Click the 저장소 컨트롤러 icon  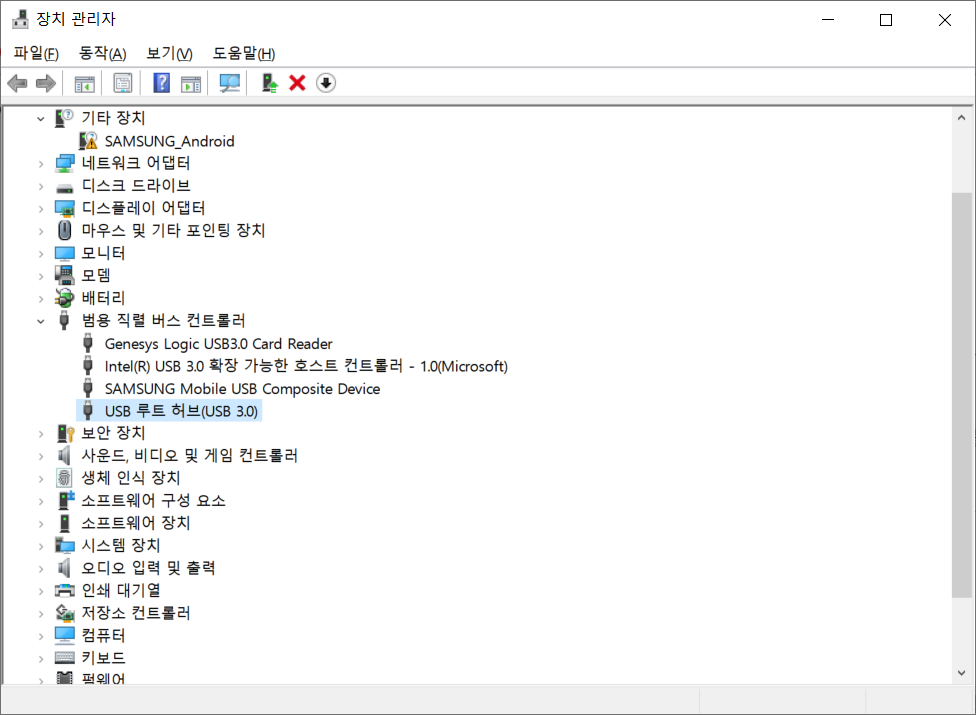pos(64,613)
